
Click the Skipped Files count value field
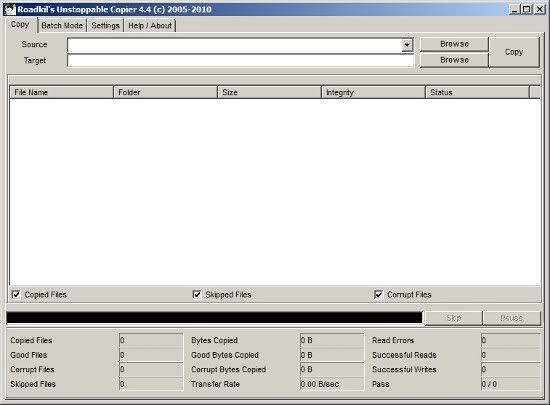pyautogui.click(x=151, y=384)
